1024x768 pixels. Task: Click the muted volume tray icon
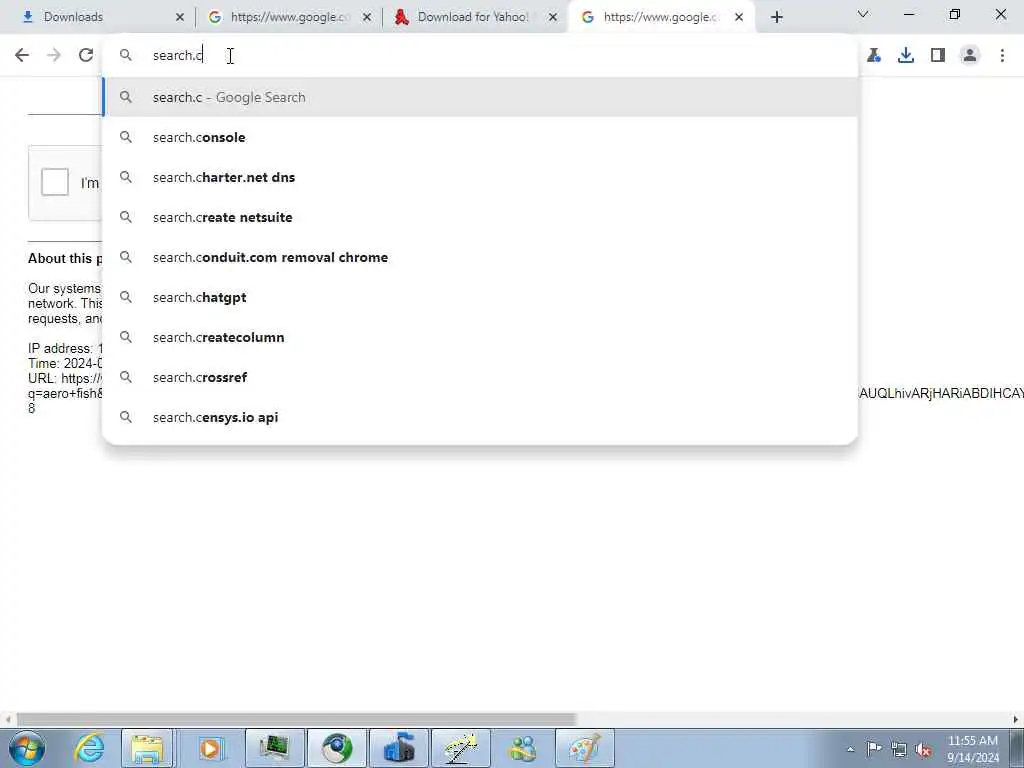point(923,749)
